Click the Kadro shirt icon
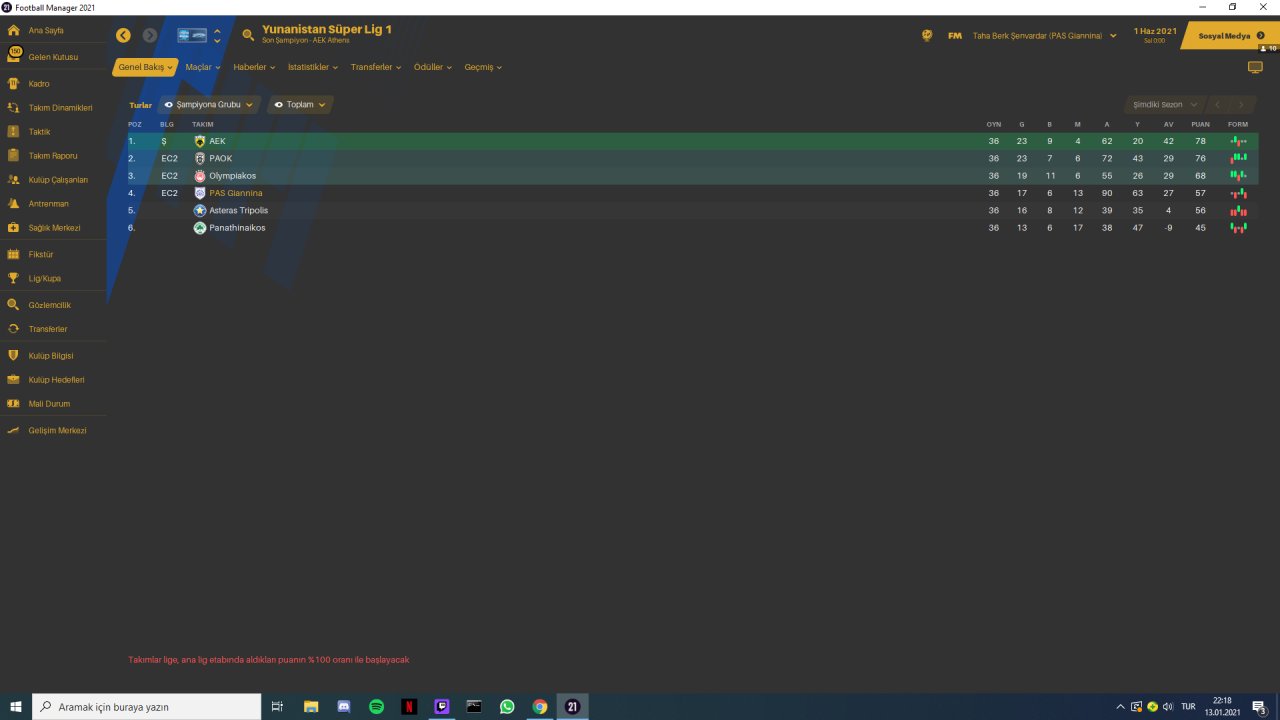 (14, 84)
